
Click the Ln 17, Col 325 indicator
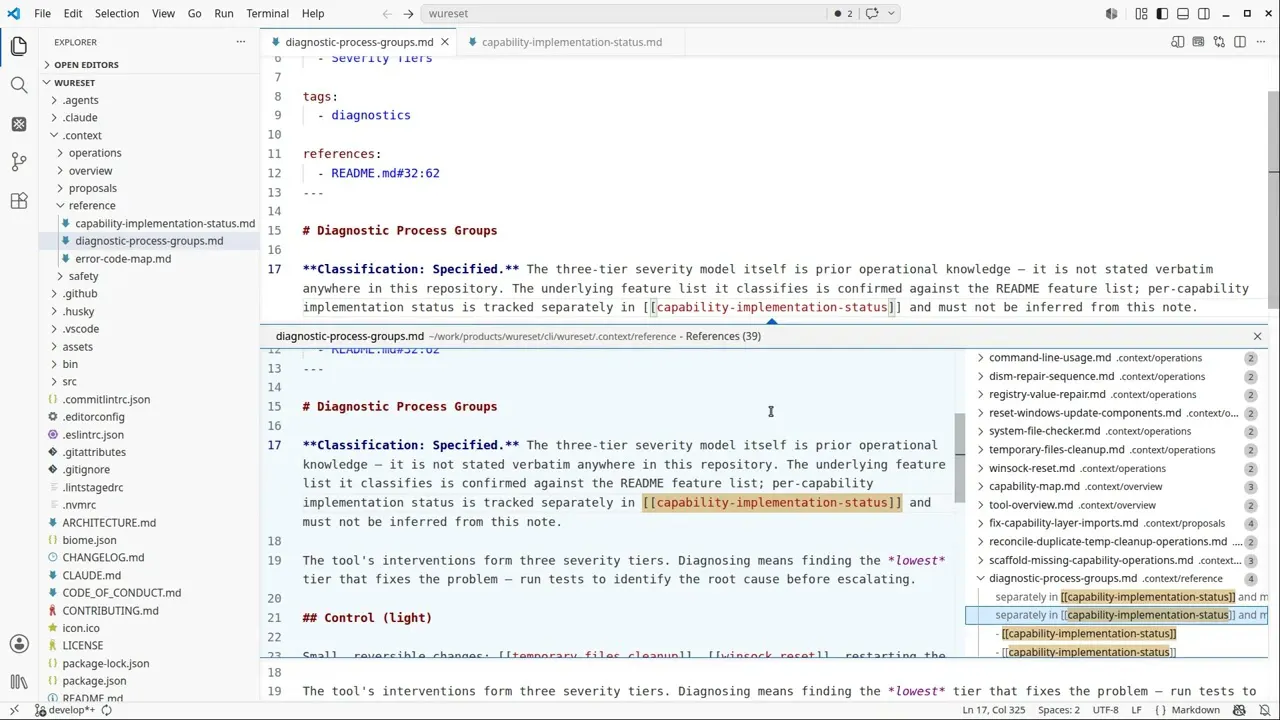[993, 710]
